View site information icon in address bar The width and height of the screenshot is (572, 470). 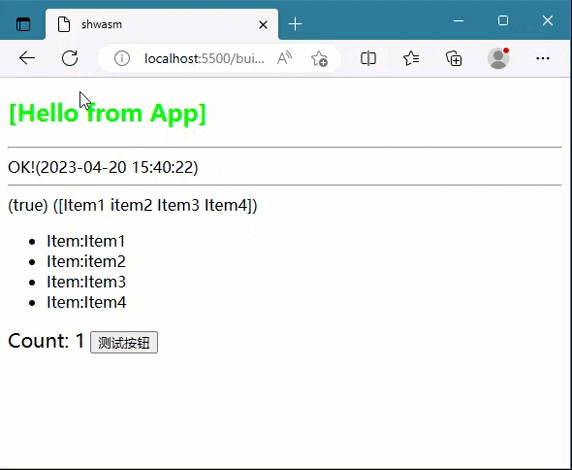[x=122, y=58]
